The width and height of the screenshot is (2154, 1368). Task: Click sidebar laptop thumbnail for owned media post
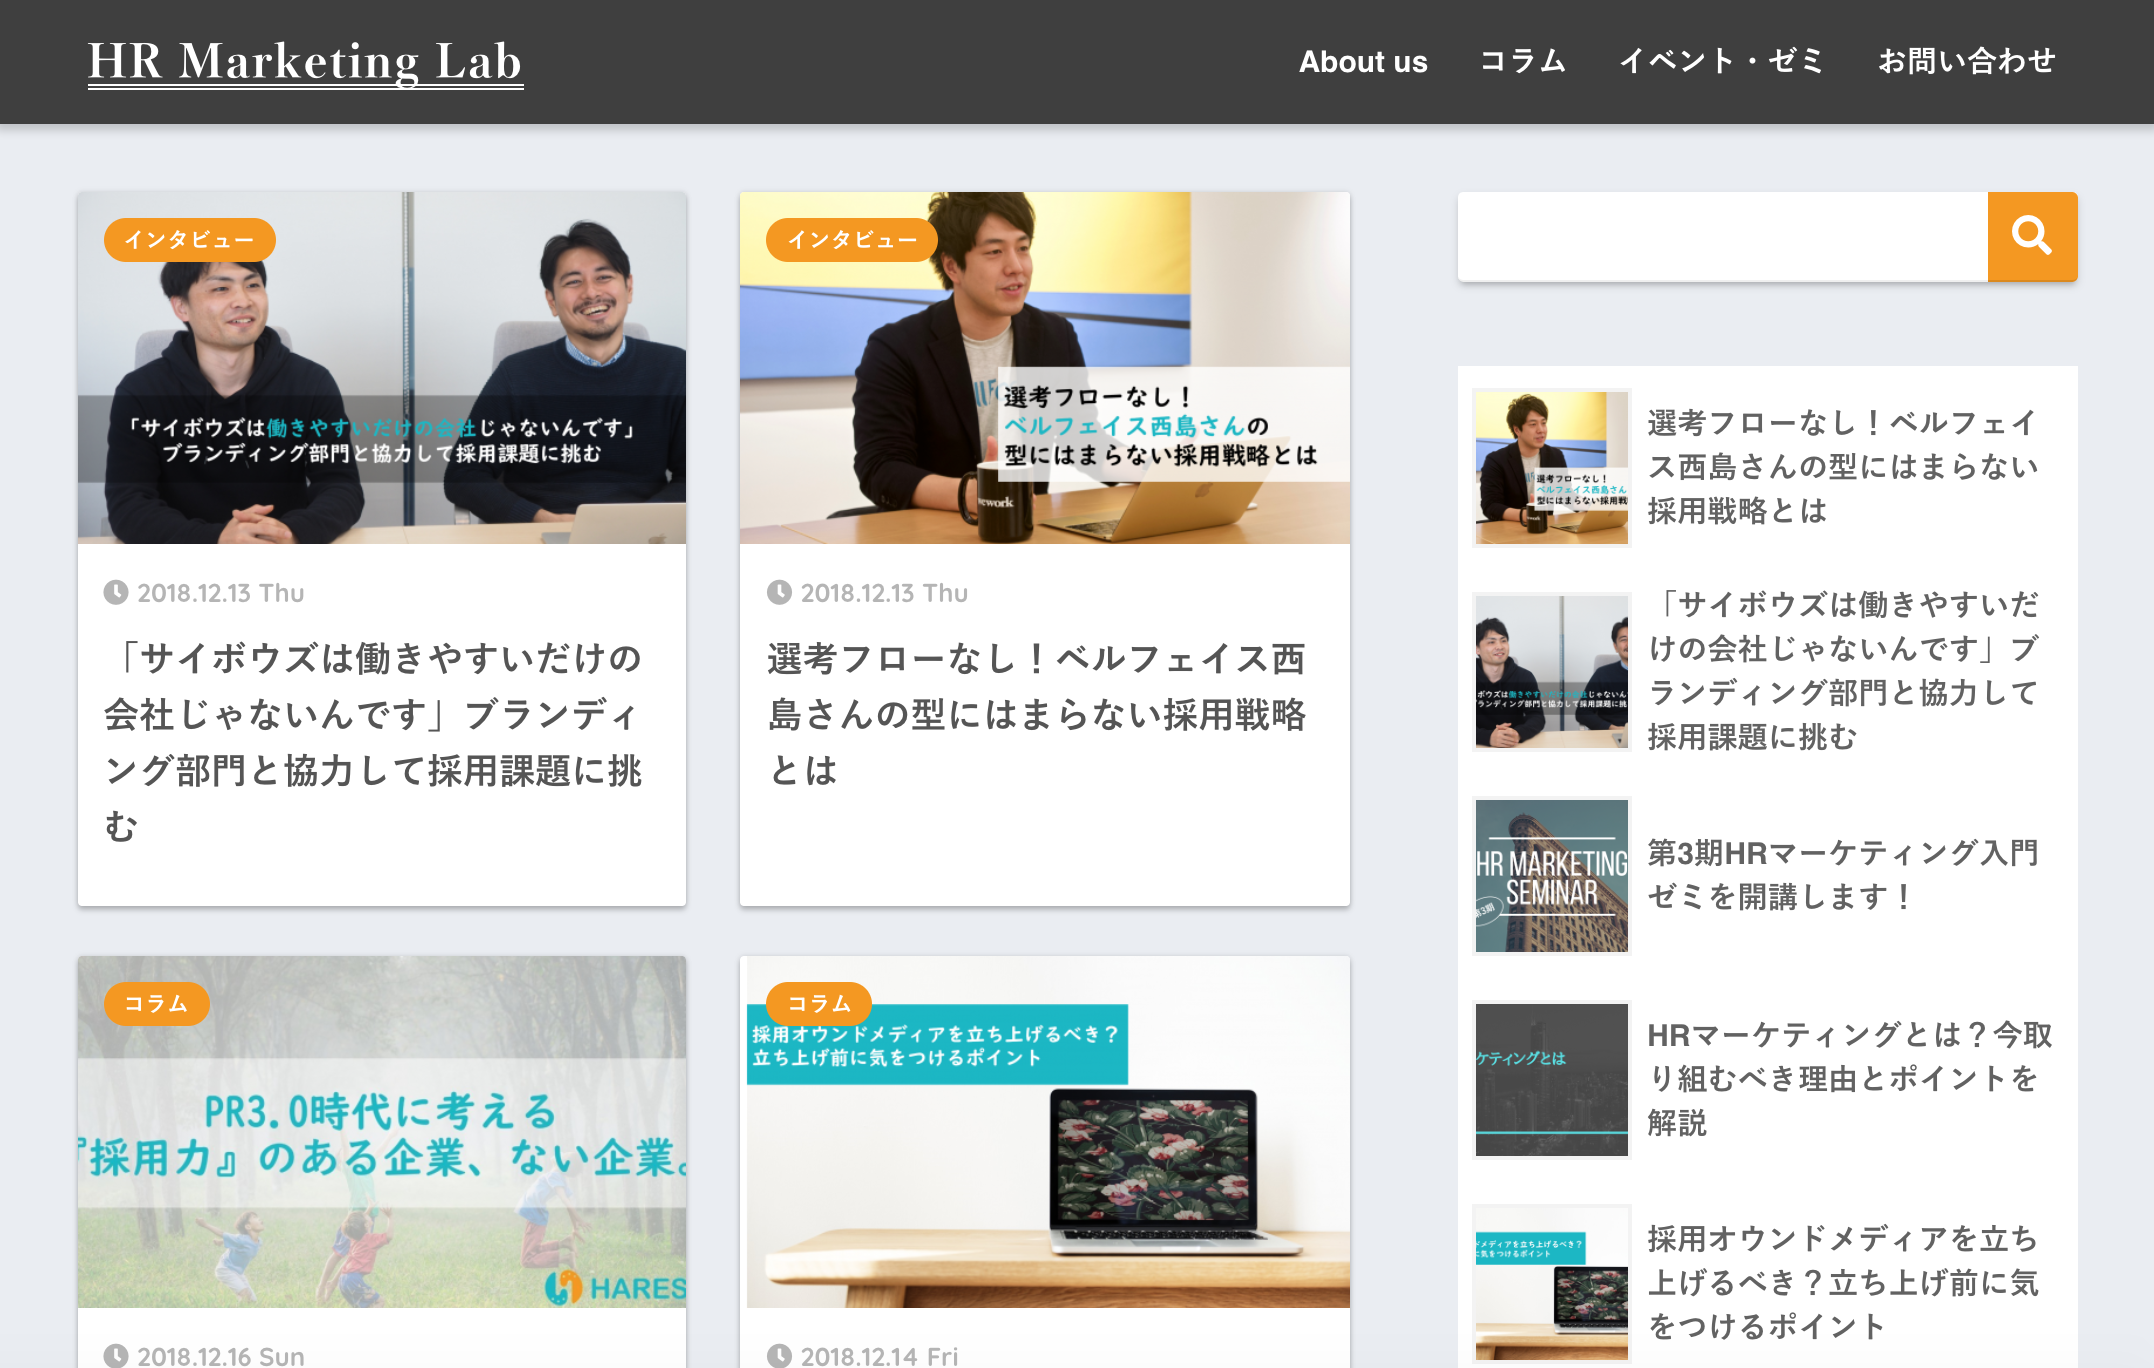(x=1551, y=1284)
